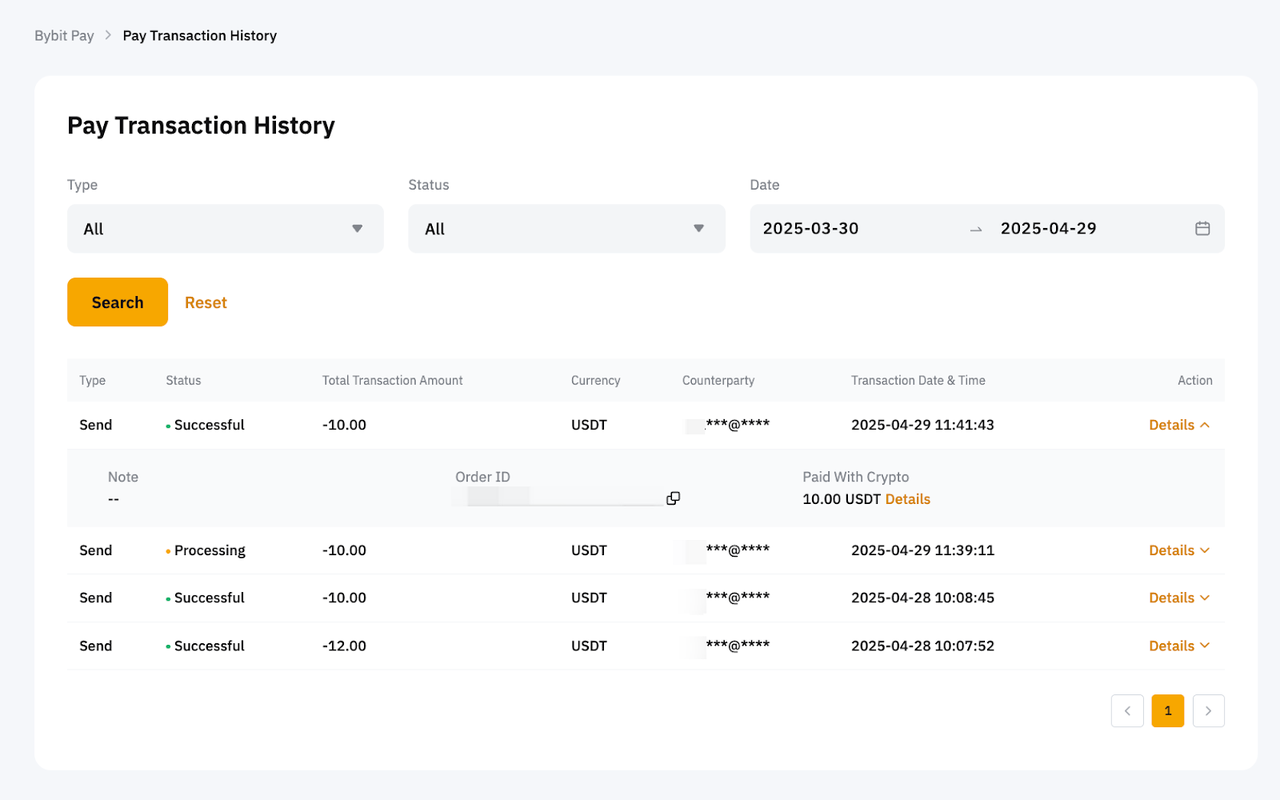Edit end date 2025-04-29
Image resolution: width=1280 pixels, height=800 pixels.
click(x=1048, y=229)
